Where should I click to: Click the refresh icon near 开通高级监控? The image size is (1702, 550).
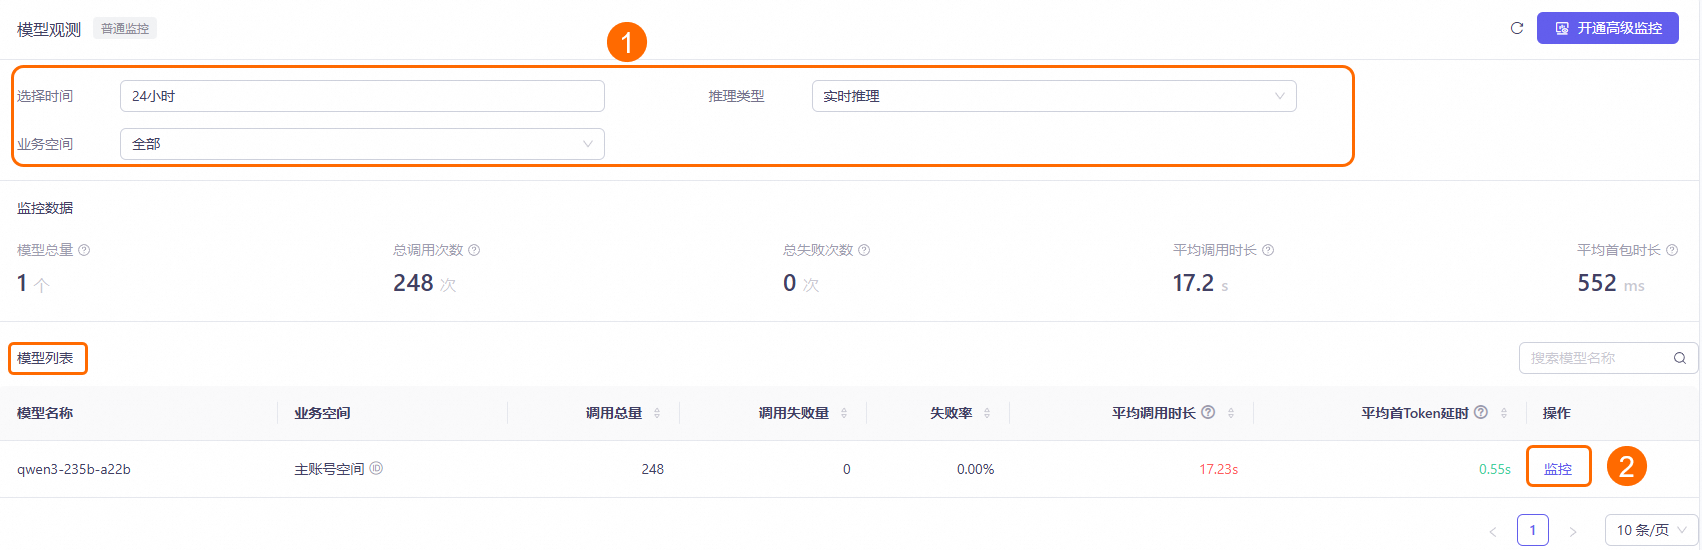pyautogui.click(x=1516, y=28)
